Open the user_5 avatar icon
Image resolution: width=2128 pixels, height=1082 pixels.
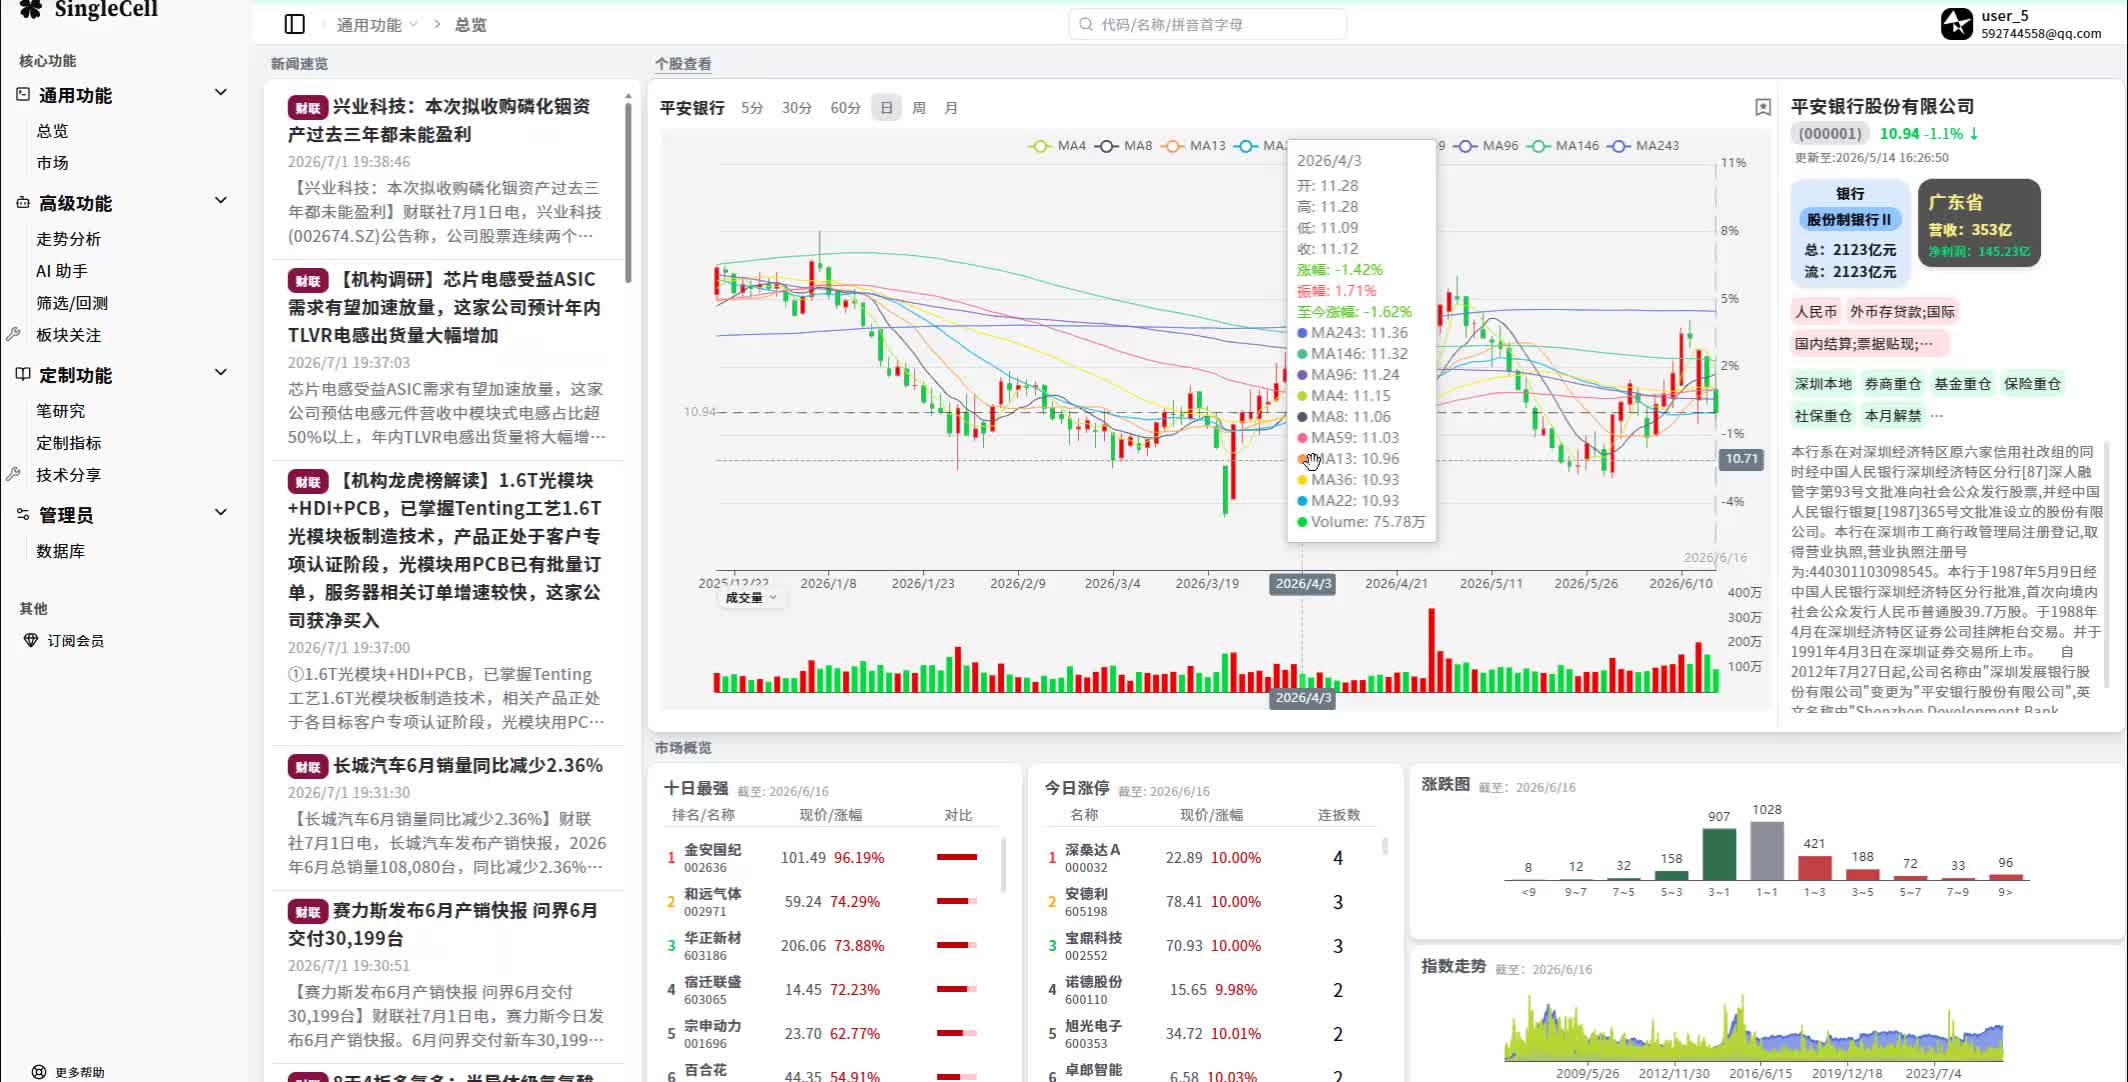pos(1957,24)
